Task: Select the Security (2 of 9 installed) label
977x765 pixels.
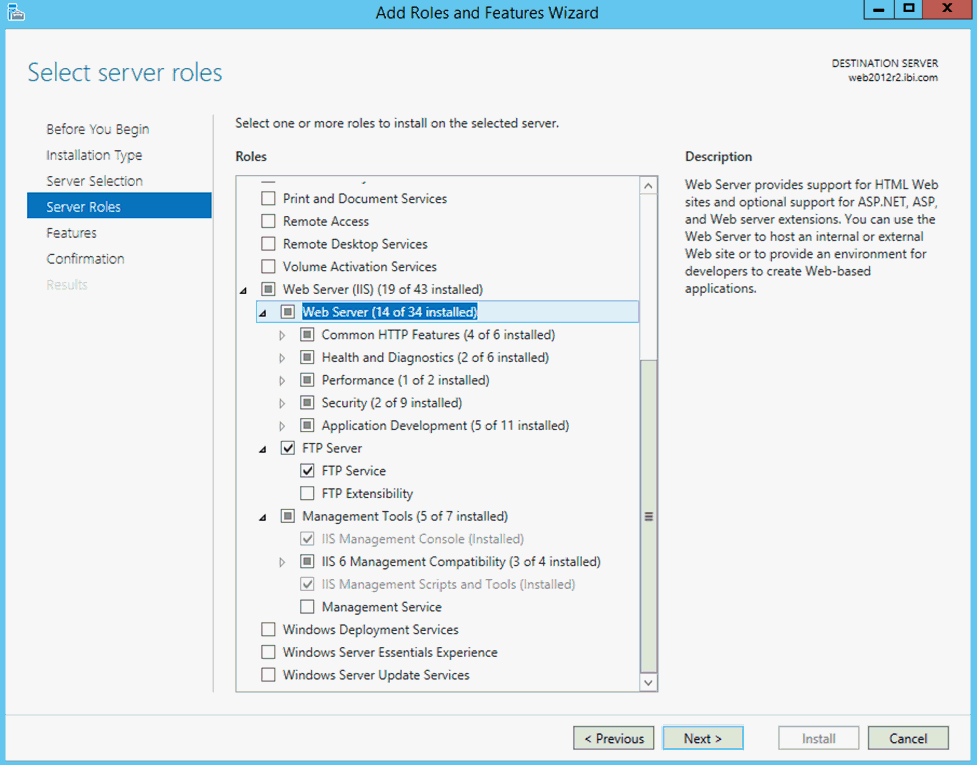Action: point(392,402)
